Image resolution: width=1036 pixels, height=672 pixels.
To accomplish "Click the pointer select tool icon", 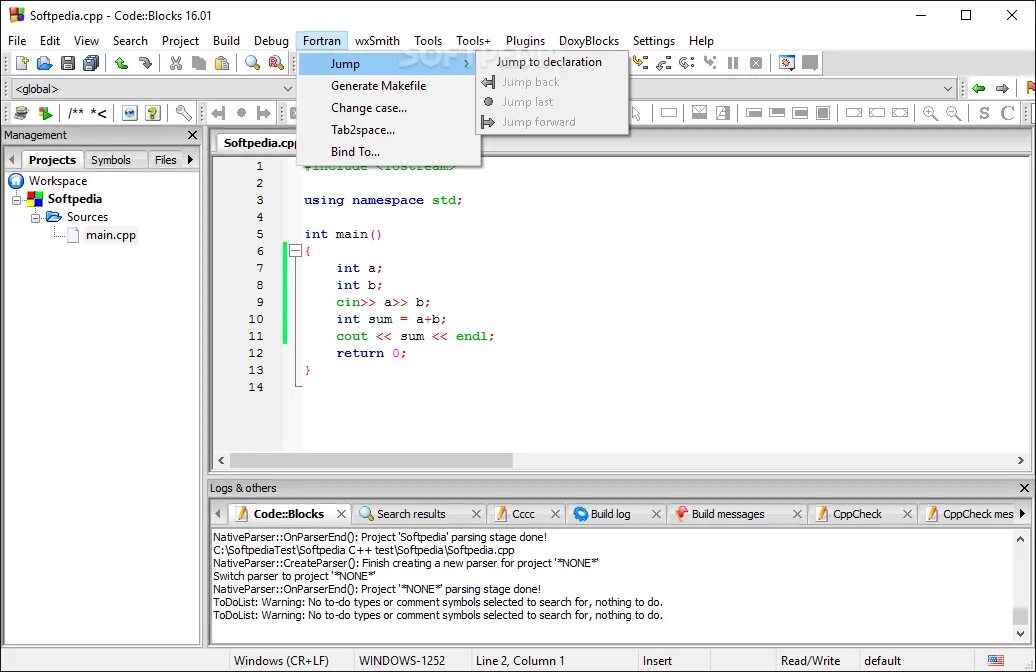I will (x=636, y=113).
